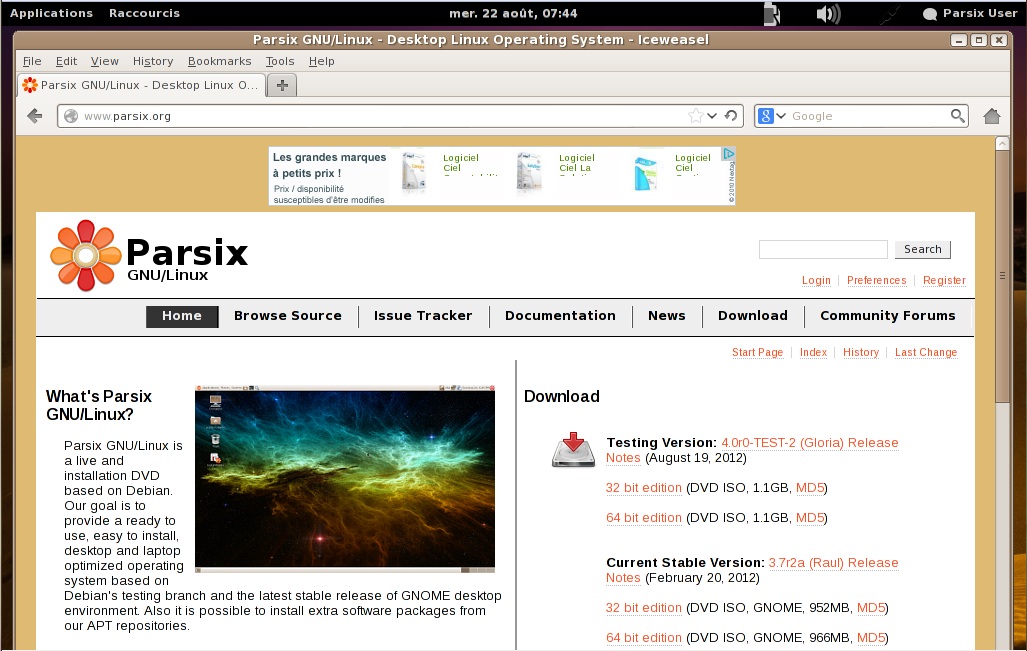Visit Community Forums

click(x=887, y=316)
